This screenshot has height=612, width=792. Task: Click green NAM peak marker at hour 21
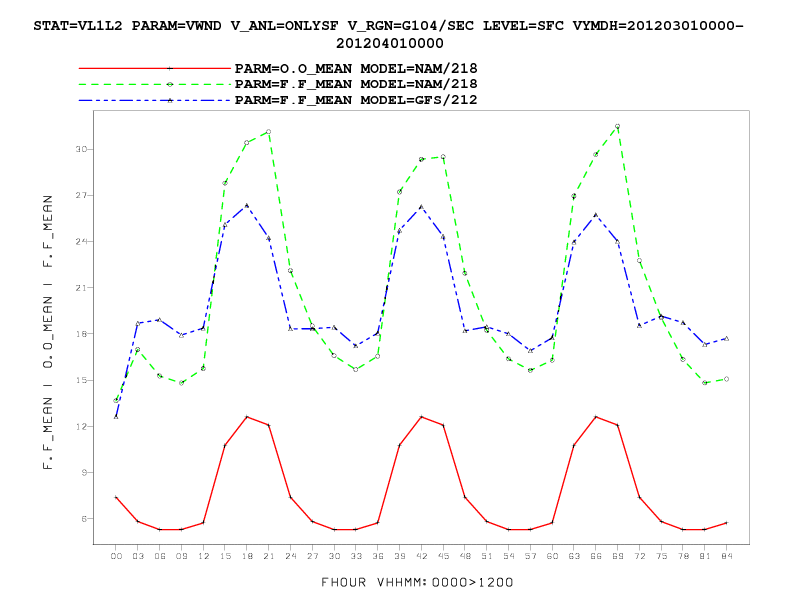268,132
